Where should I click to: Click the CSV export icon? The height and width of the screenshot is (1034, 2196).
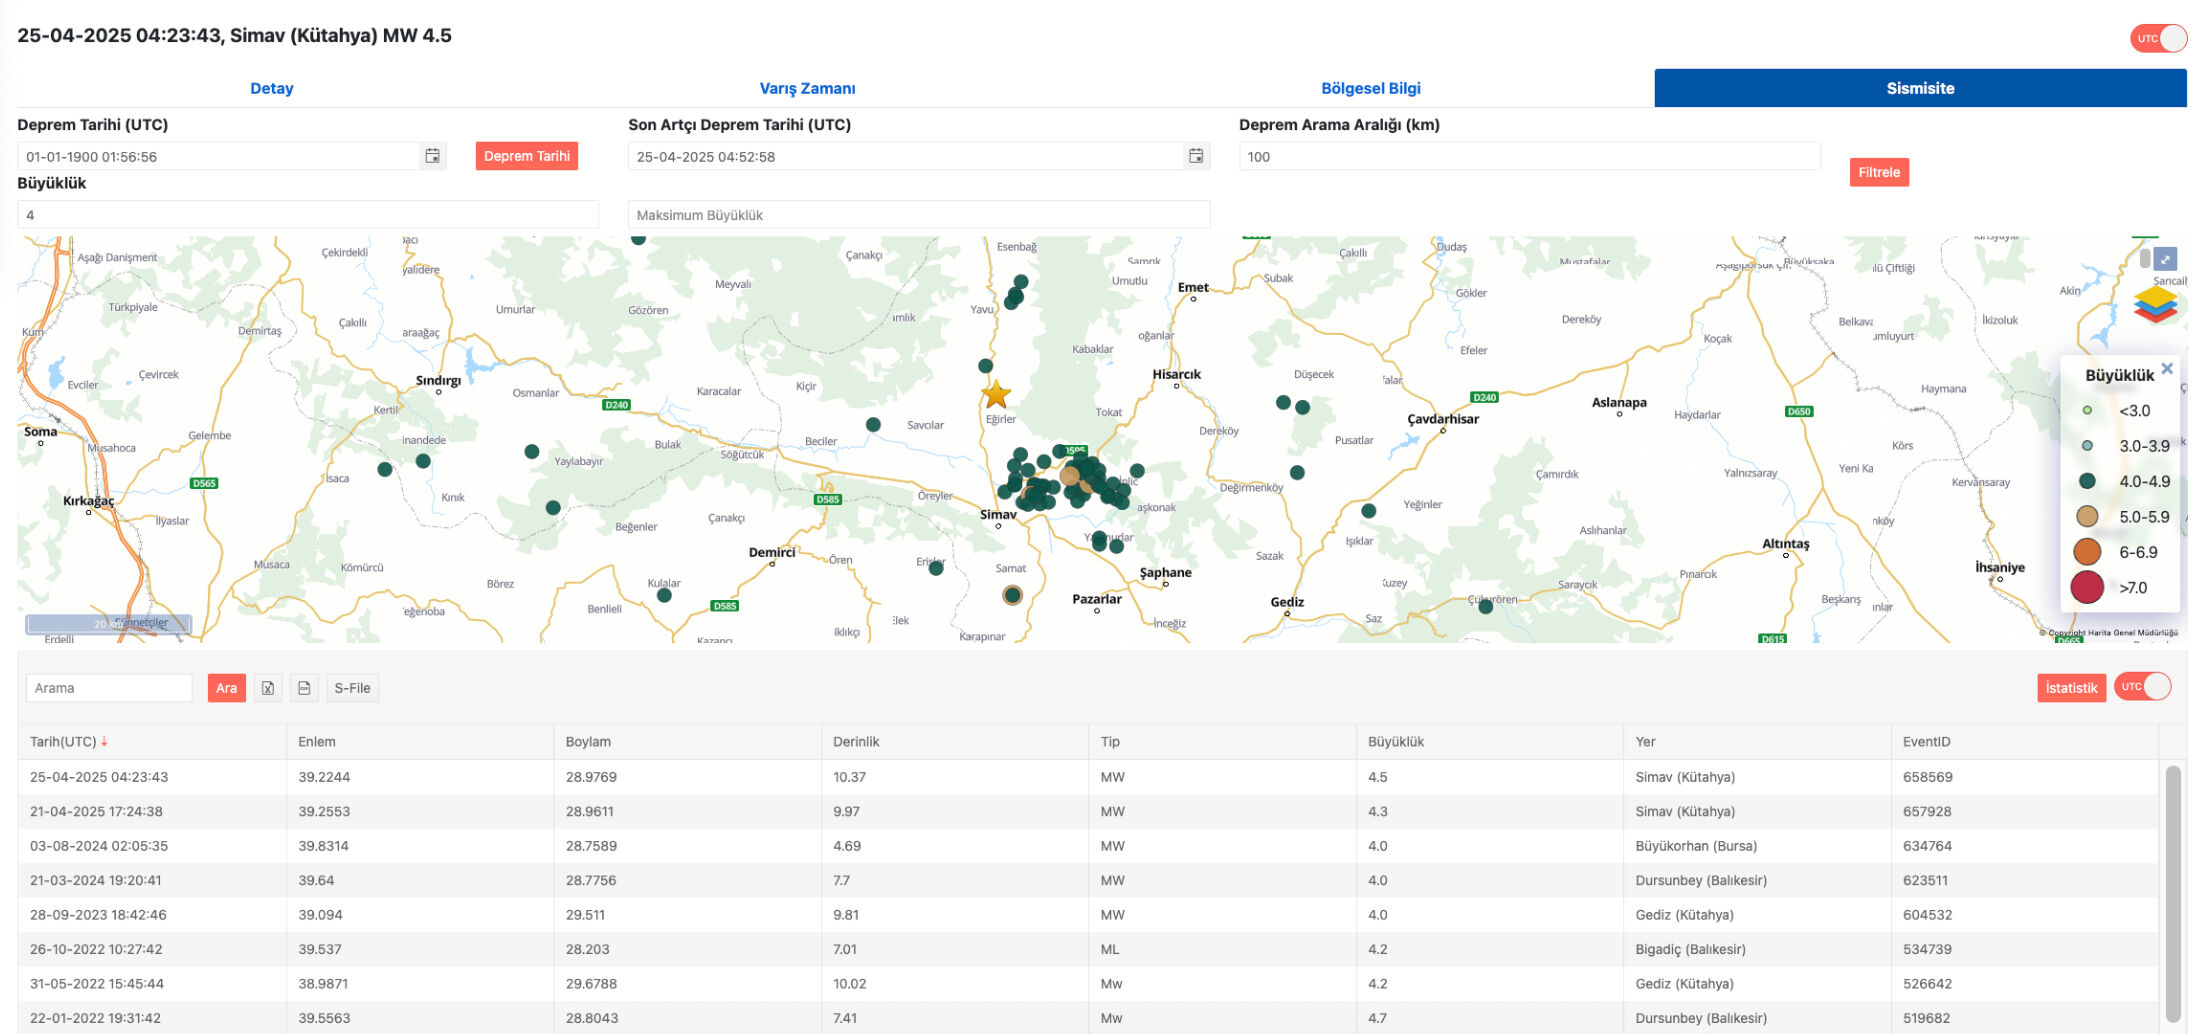tap(304, 688)
